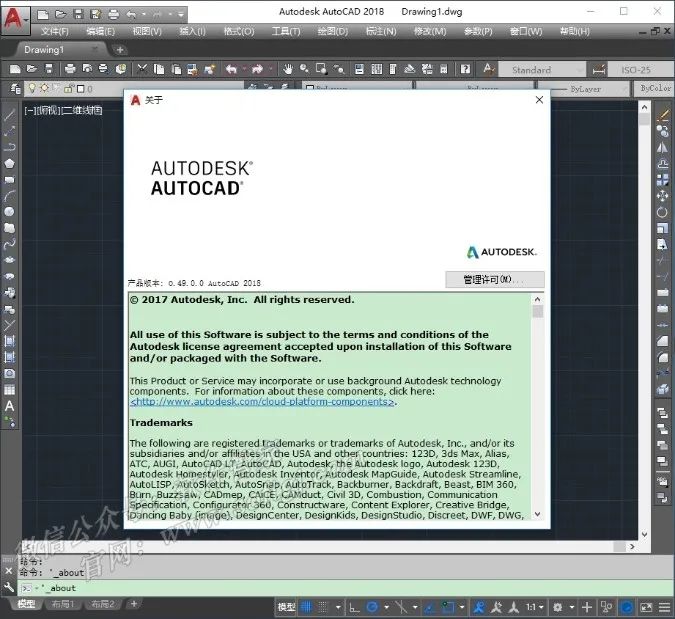675x619 pixels.
Task: Toggle ortho mode in status bar
Action: click(x=353, y=606)
